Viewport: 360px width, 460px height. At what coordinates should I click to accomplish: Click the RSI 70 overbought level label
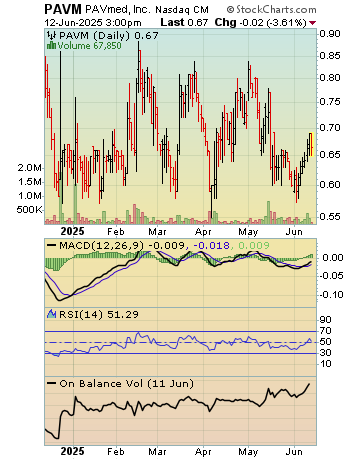coord(326,331)
